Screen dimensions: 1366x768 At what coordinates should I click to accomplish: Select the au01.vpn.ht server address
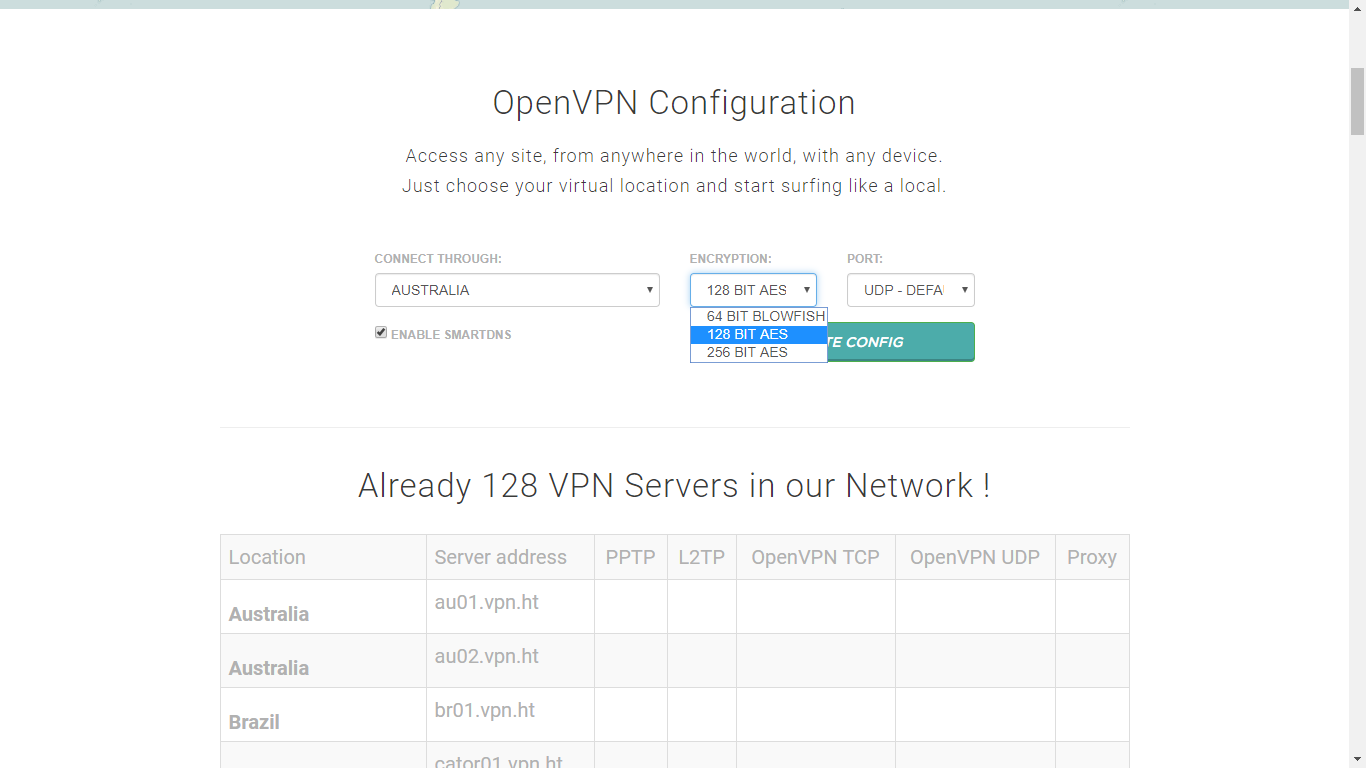[x=487, y=602]
